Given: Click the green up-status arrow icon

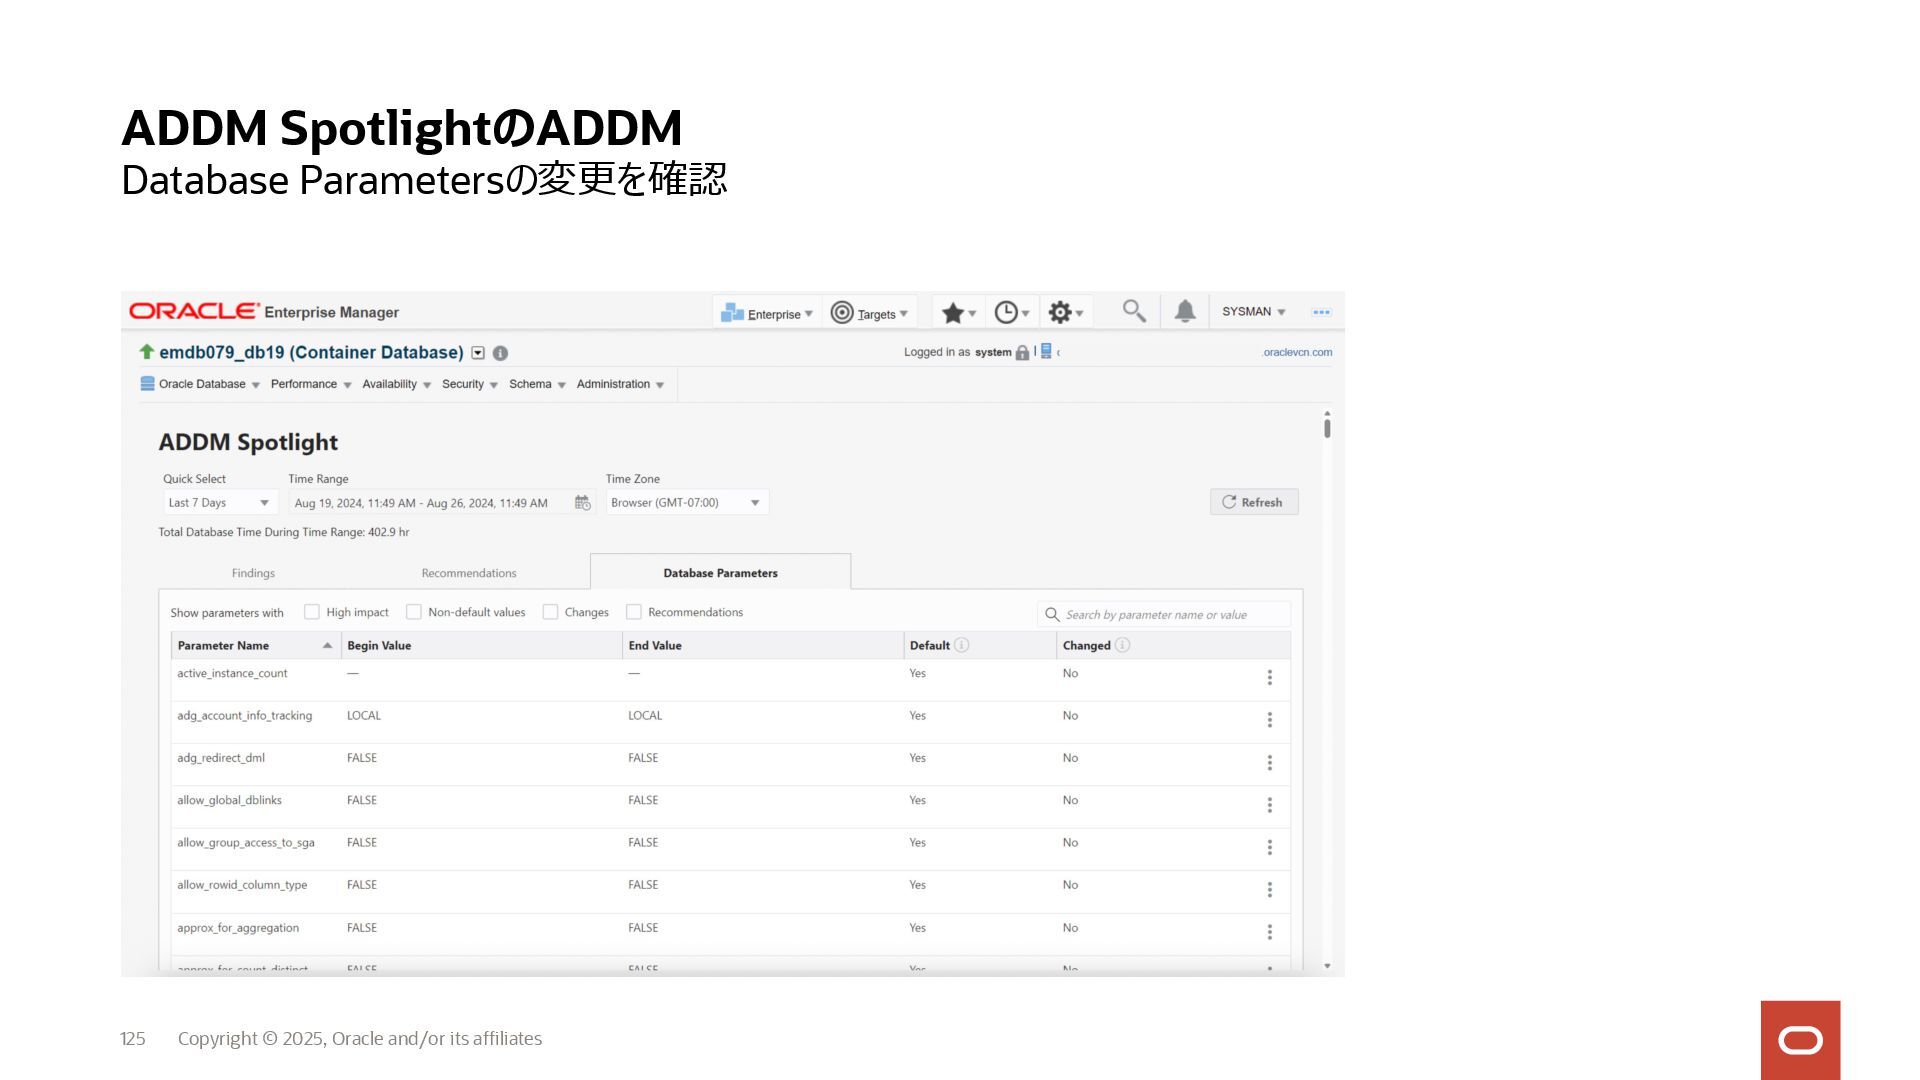Looking at the screenshot, I should pos(146,351).
